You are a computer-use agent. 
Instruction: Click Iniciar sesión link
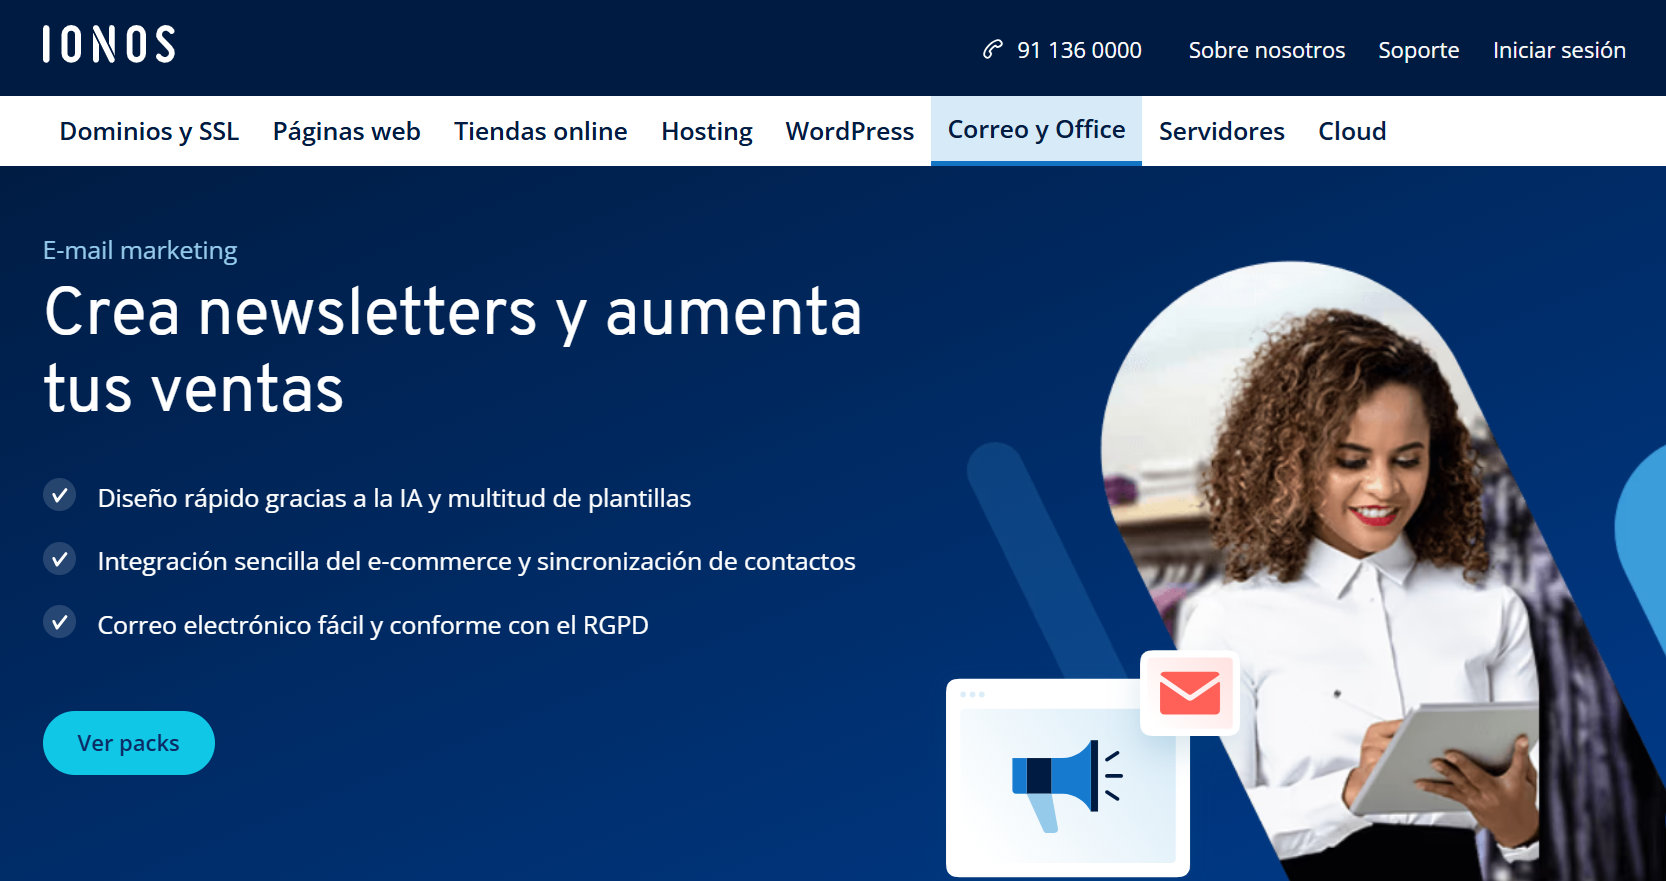[x=1558, y=50]
